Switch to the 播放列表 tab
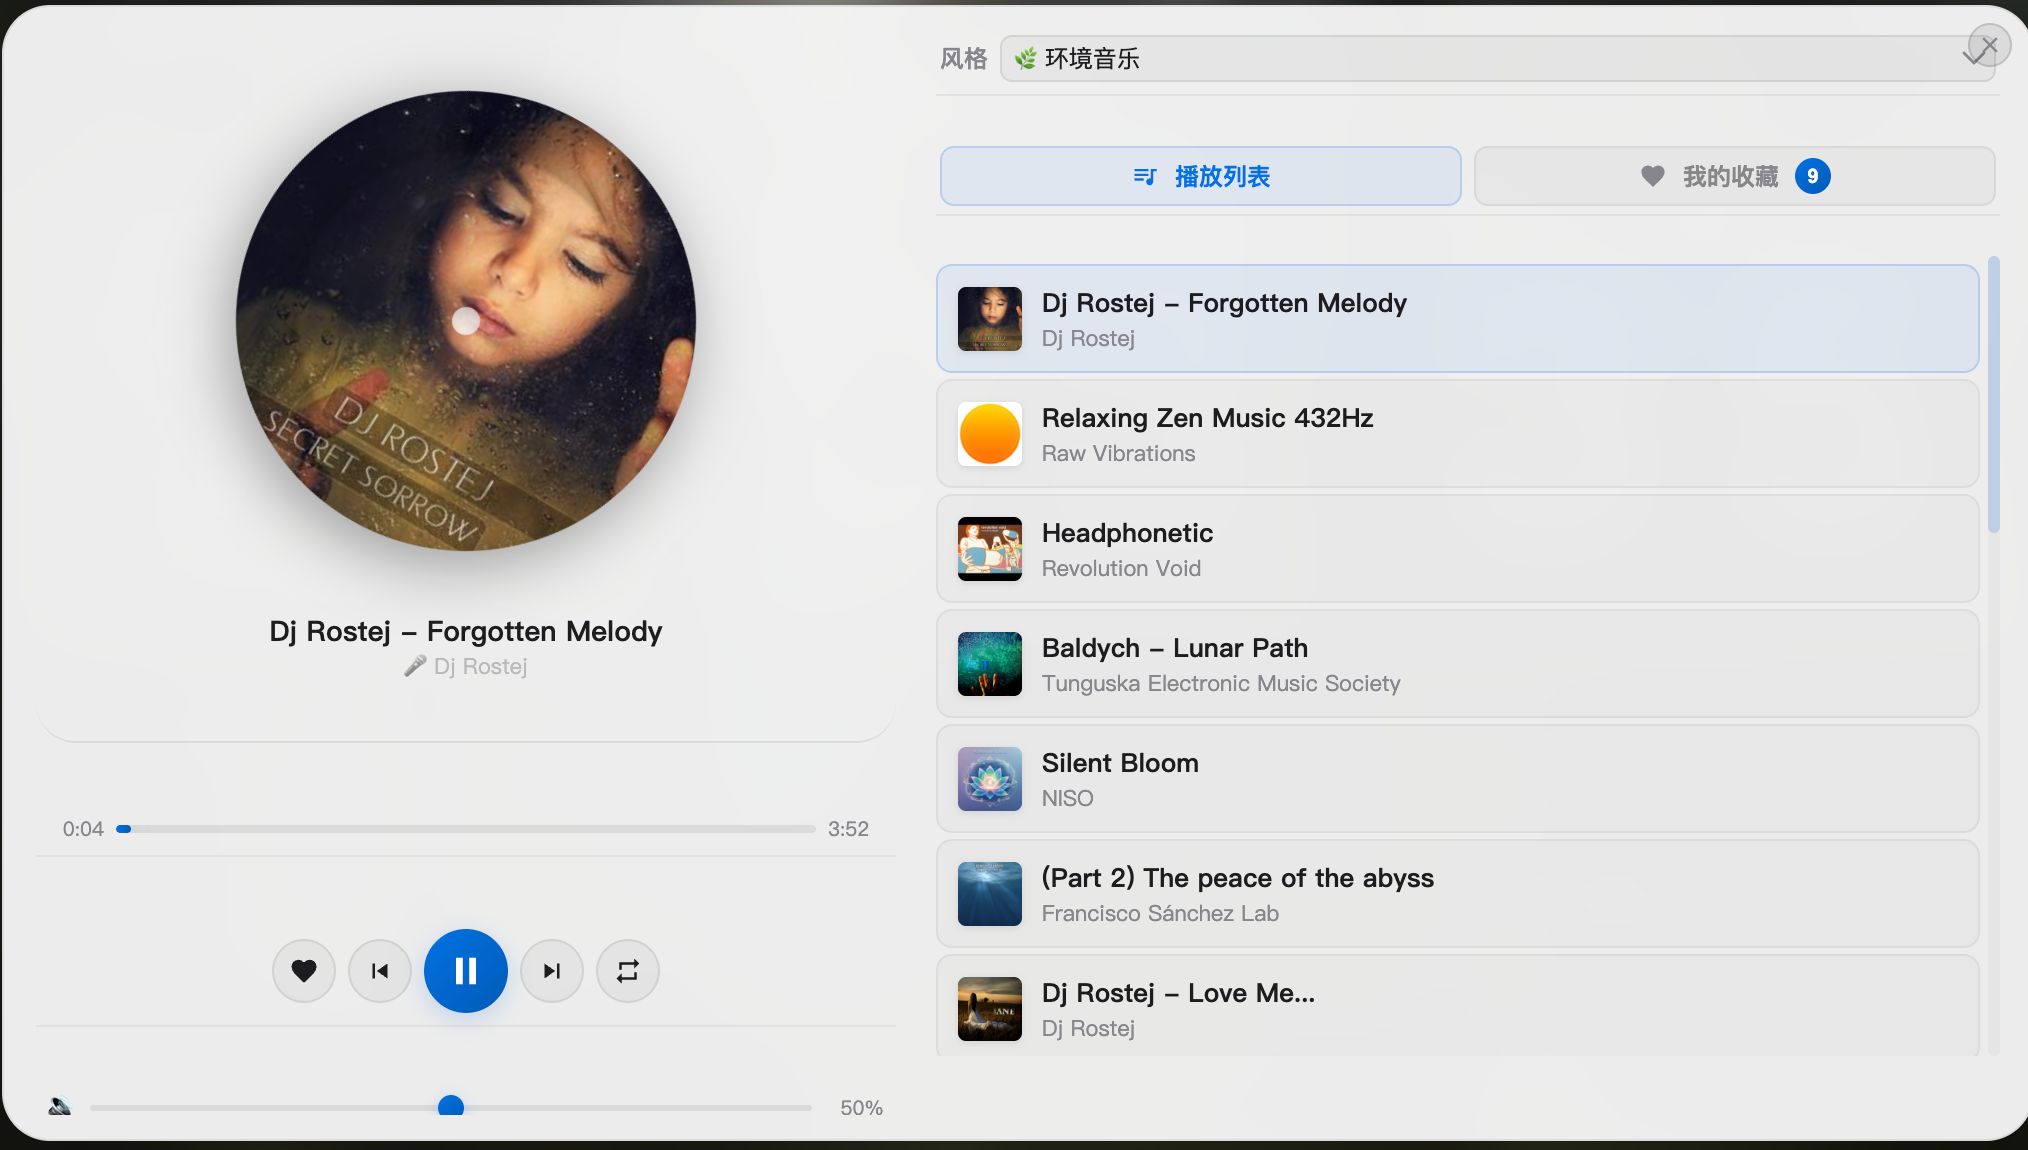Viewport: 2028px width, 1150px height. (1200, 176)
